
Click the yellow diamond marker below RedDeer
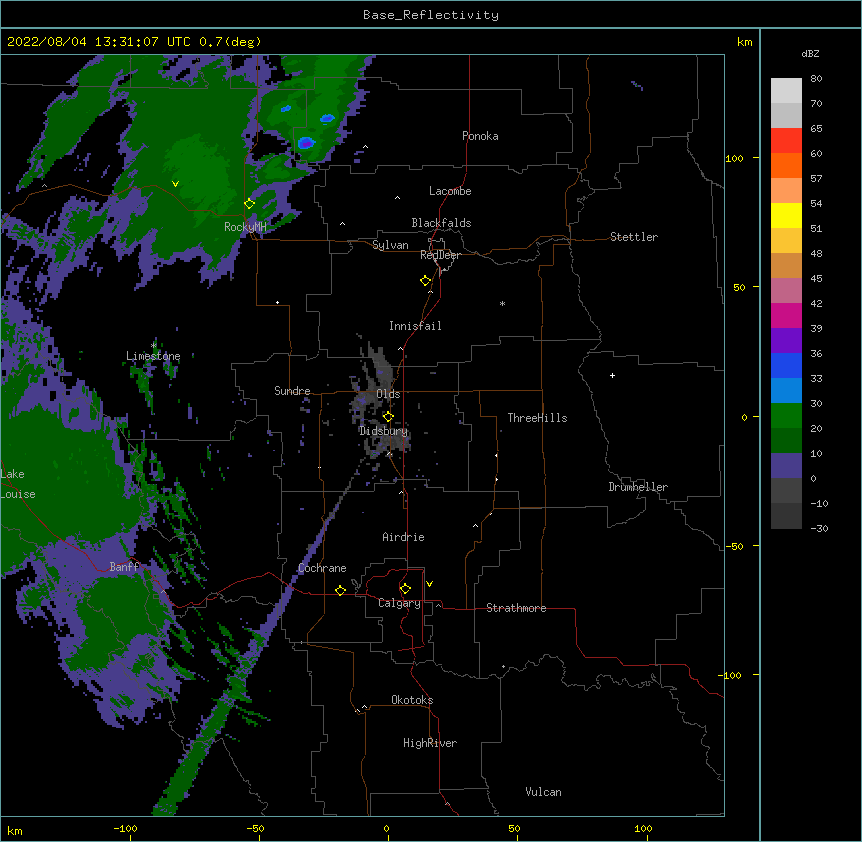pos(426,281)
